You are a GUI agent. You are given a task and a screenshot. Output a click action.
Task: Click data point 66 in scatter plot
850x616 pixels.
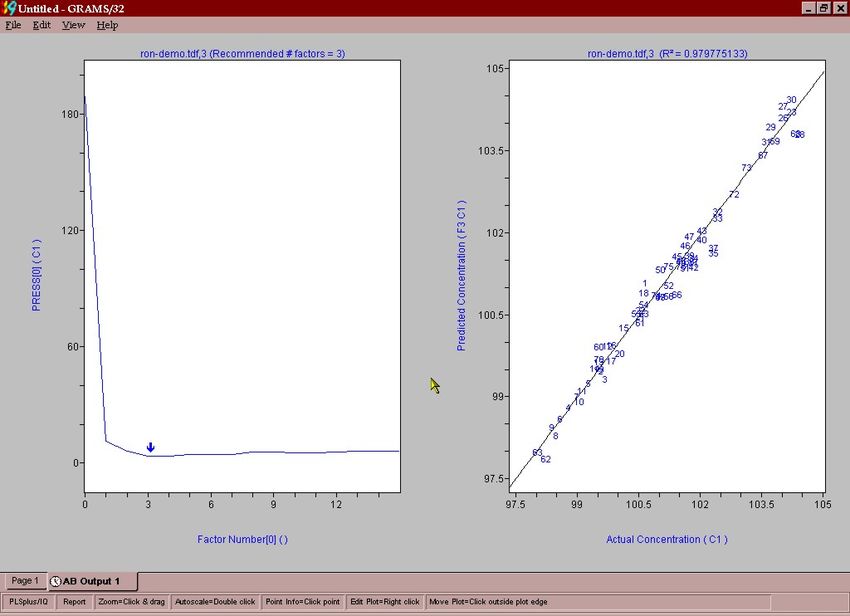point(677,295)
